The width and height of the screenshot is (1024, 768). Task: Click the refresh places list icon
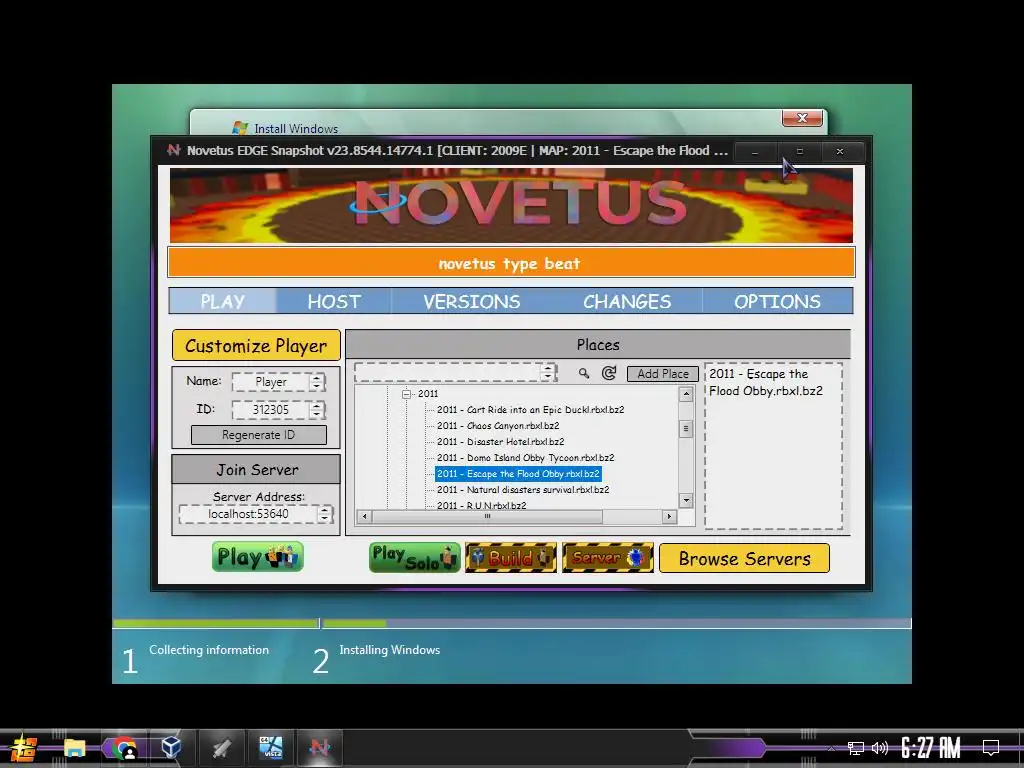click(x=609, y=373)
